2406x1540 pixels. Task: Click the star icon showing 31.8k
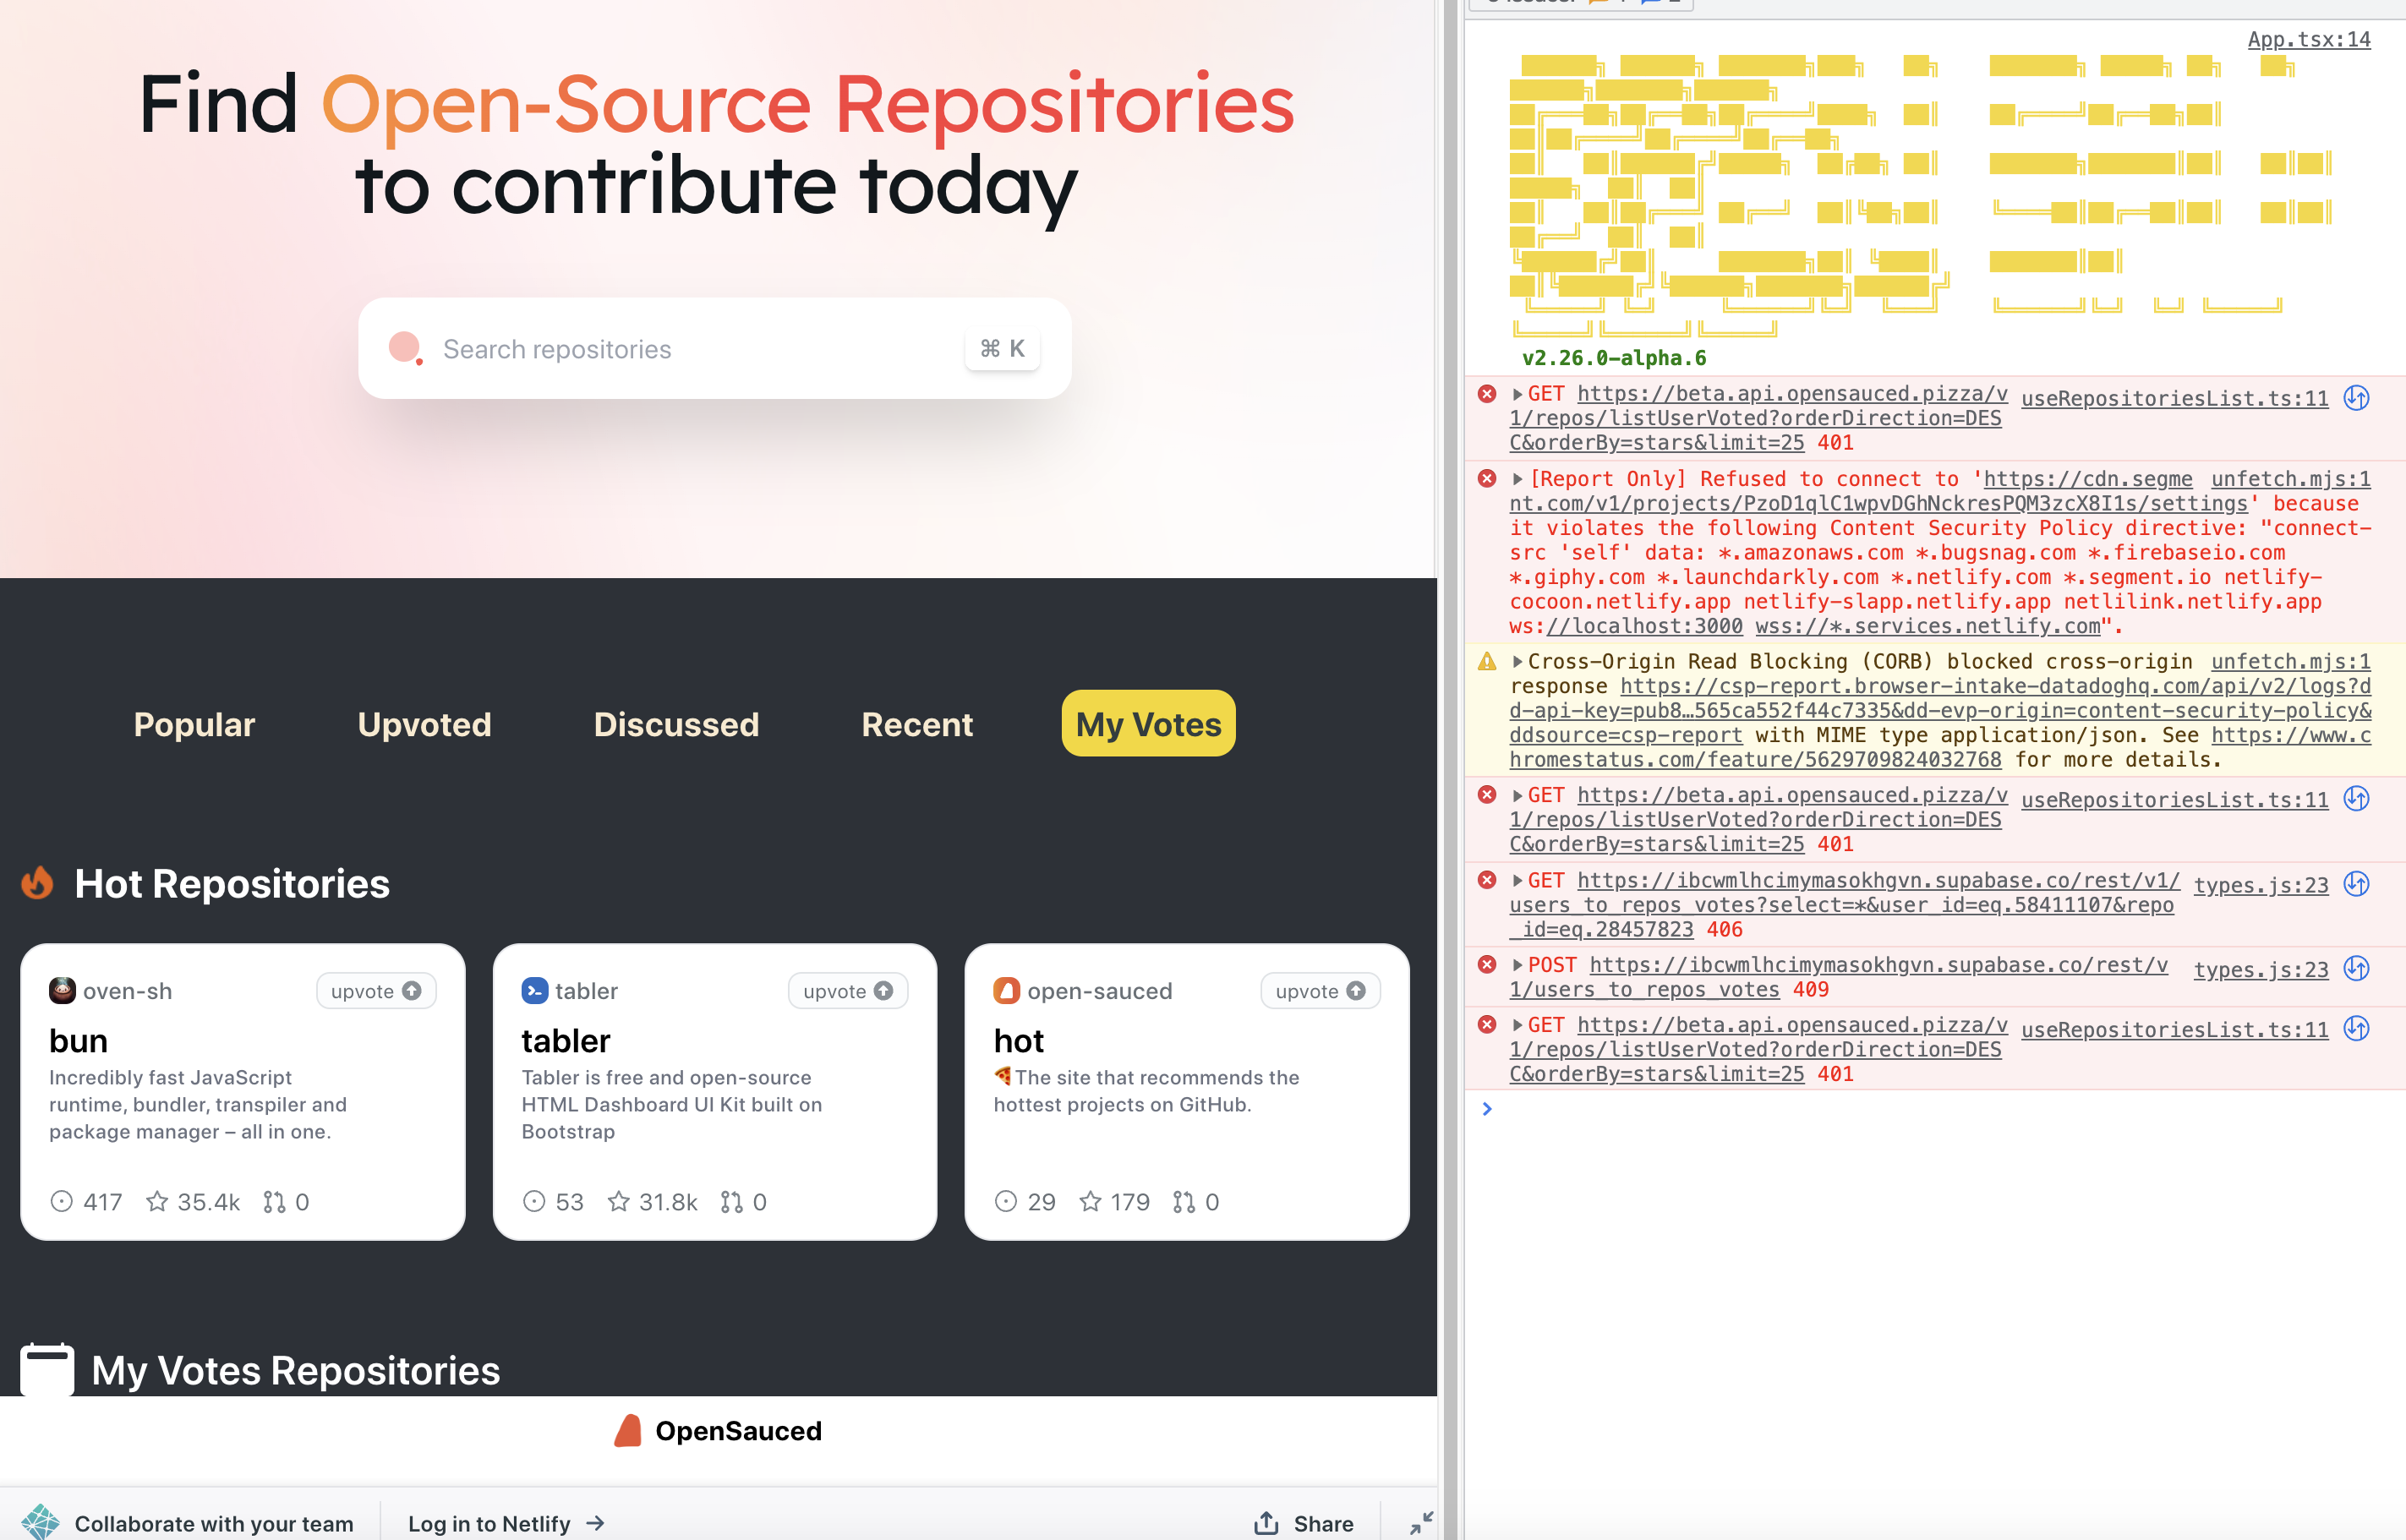coord(619,1201)
